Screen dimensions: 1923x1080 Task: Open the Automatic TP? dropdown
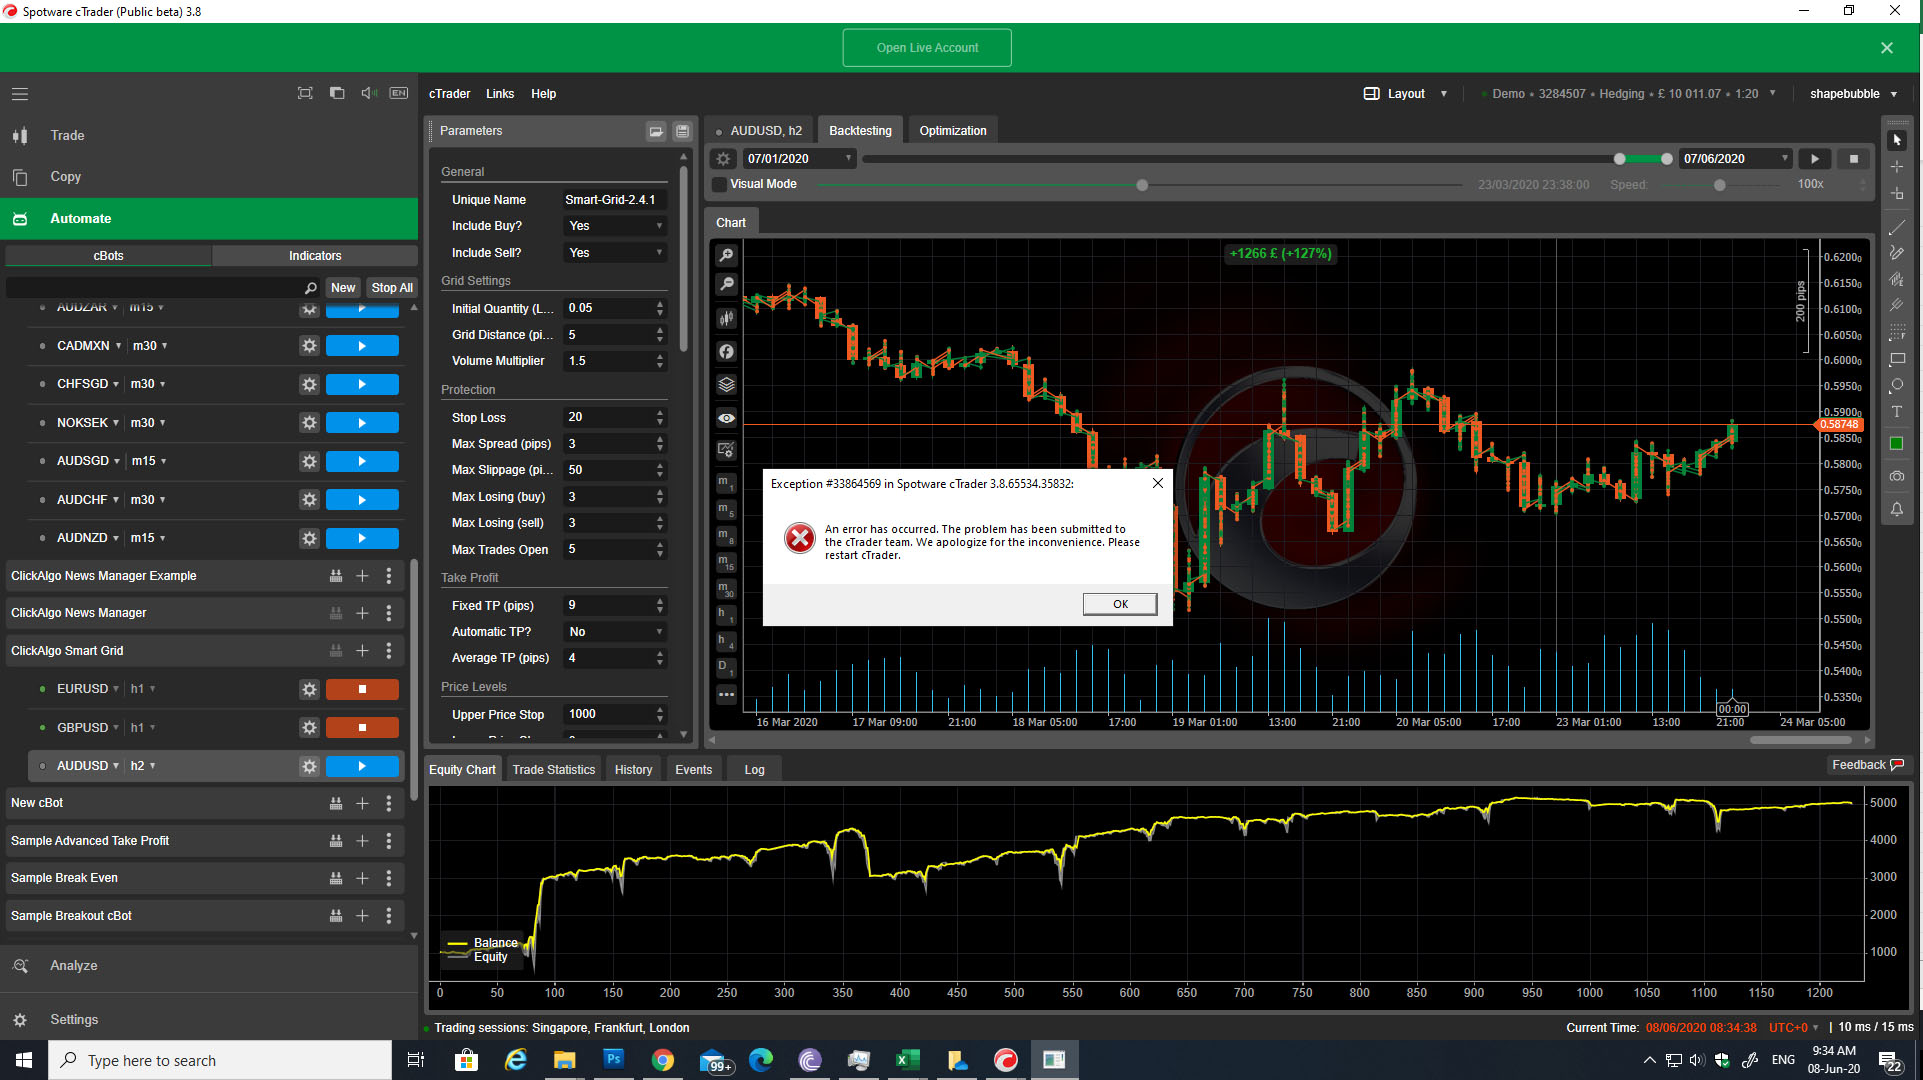(x=615, y=632)
